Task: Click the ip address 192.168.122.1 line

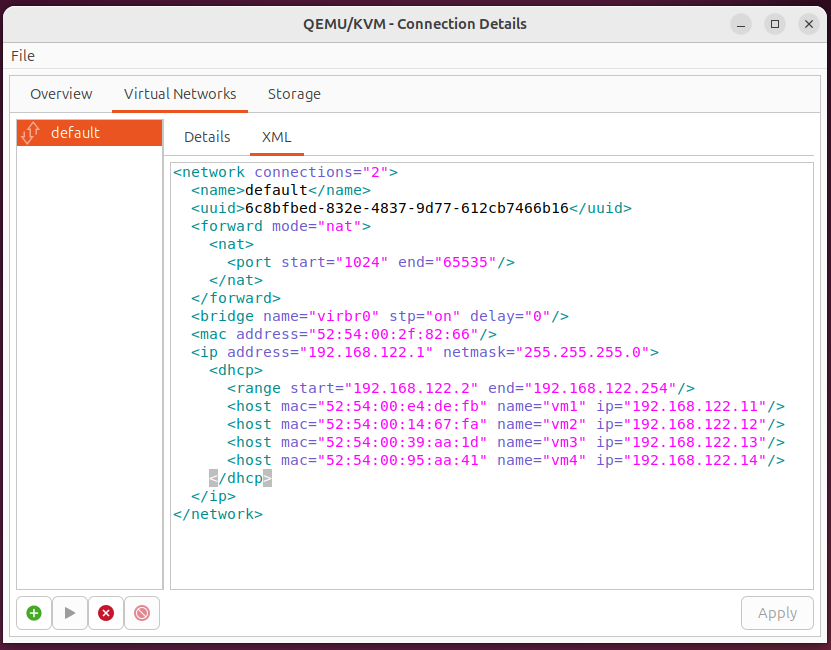Action: pyautogui.click(x=425, y=353)
